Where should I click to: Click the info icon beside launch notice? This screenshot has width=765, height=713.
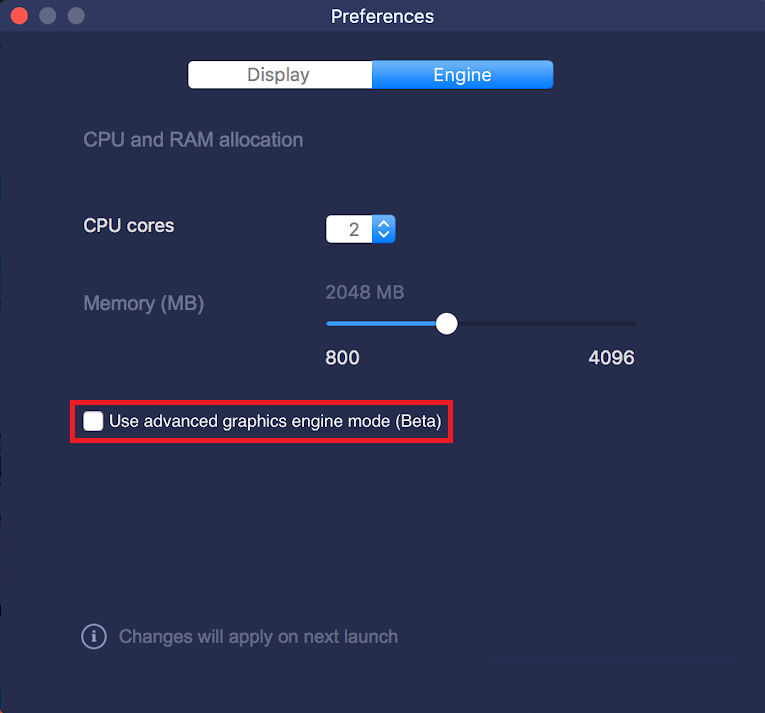(94, 636)
